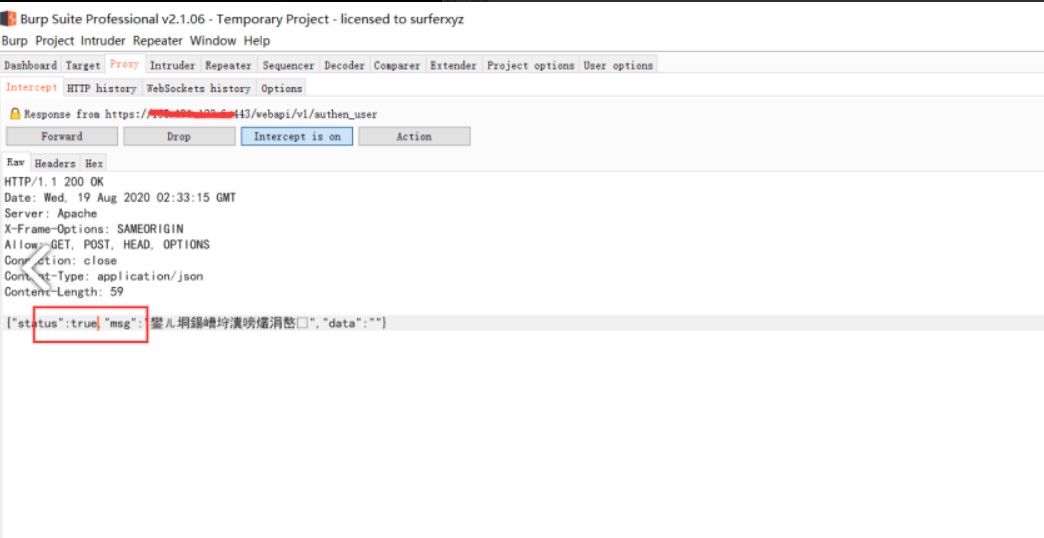This screenshot has width=1044, height=538.
Task: Click the HTTP/1.1 200 OK line
Action: (54, 182)
